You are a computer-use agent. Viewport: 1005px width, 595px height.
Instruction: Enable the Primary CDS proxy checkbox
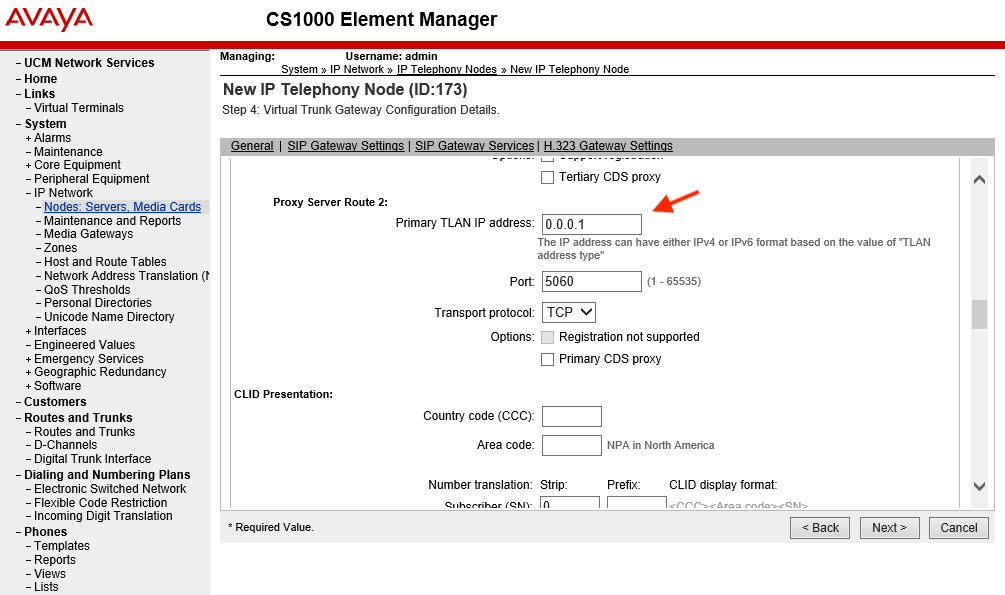click(x=547, y=360)
